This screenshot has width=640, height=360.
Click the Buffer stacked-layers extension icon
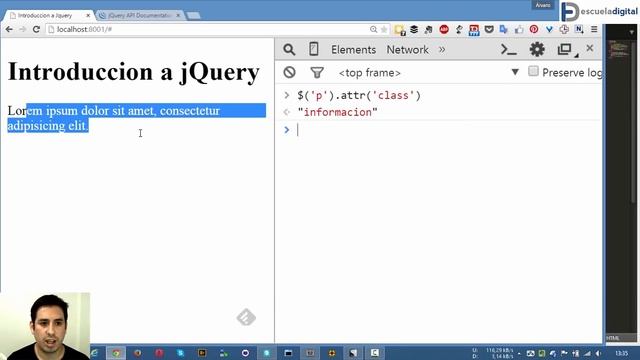coord(414,29)
